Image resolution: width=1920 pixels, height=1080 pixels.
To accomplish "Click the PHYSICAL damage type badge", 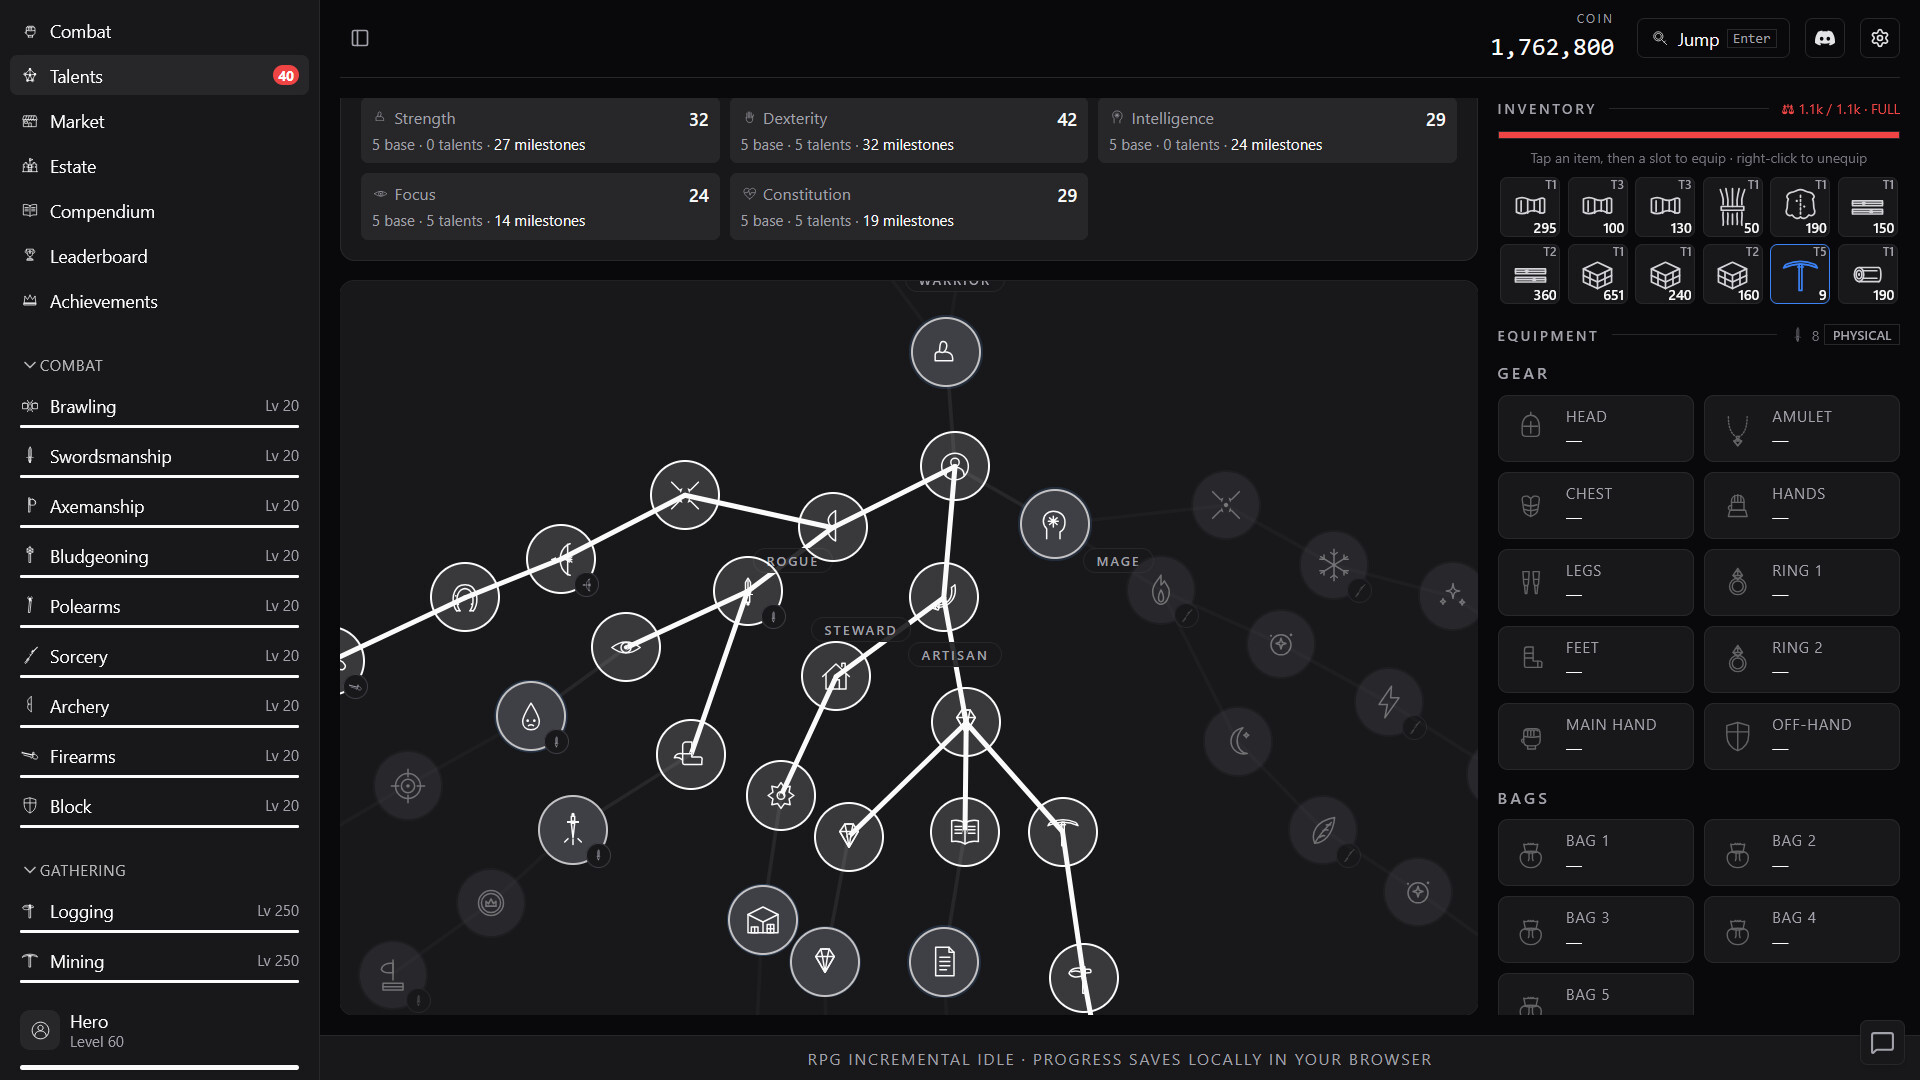I will (1862, 336).
